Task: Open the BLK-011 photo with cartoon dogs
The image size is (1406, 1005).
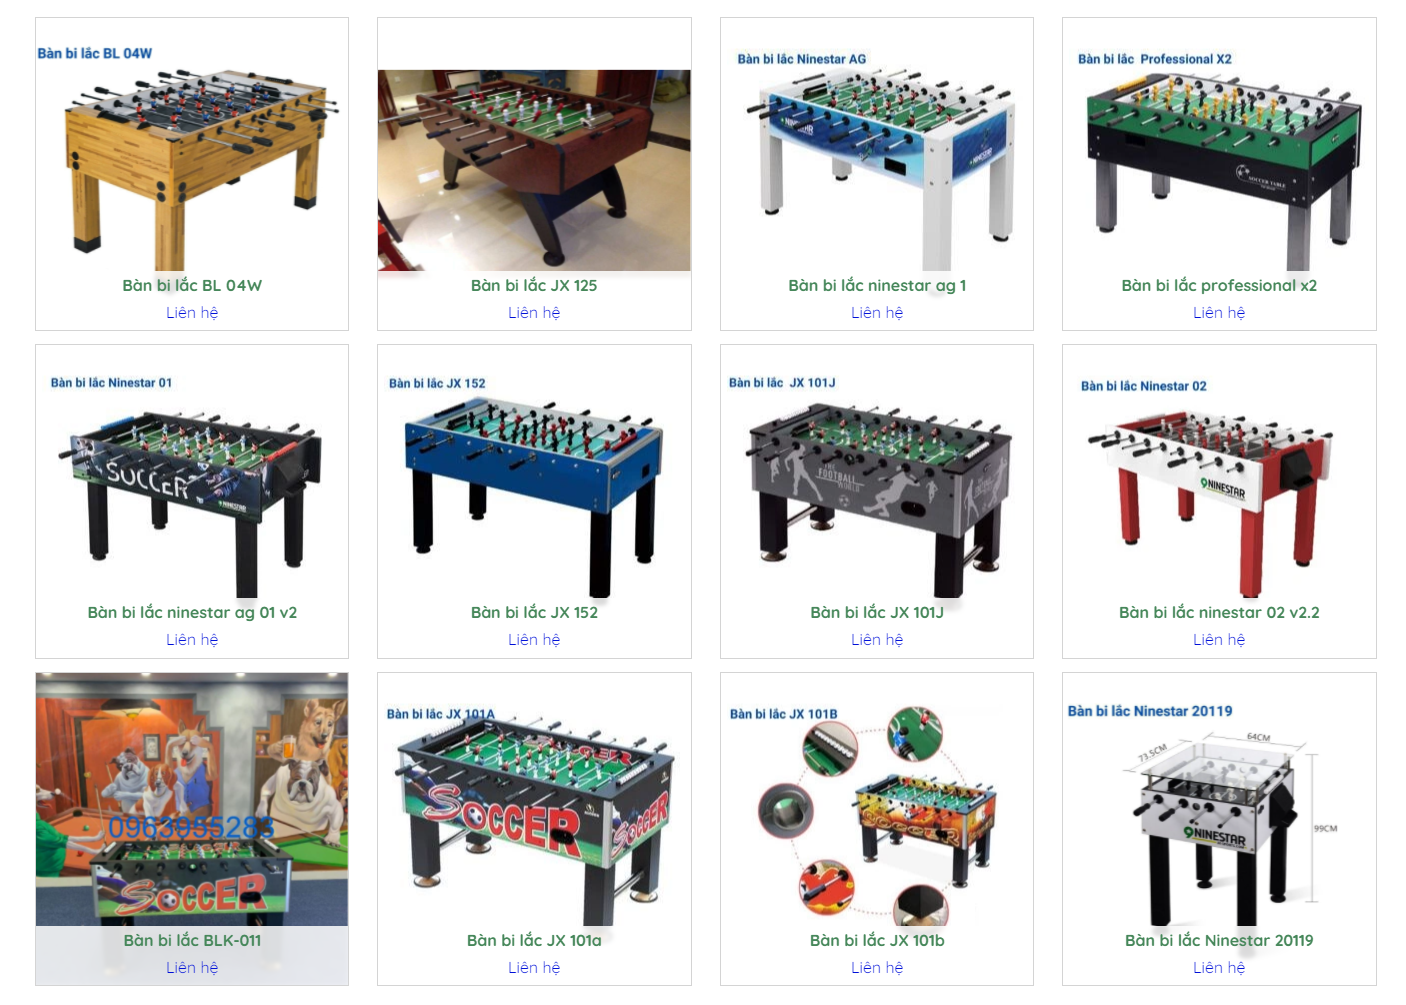Action: tap(192, 800)
